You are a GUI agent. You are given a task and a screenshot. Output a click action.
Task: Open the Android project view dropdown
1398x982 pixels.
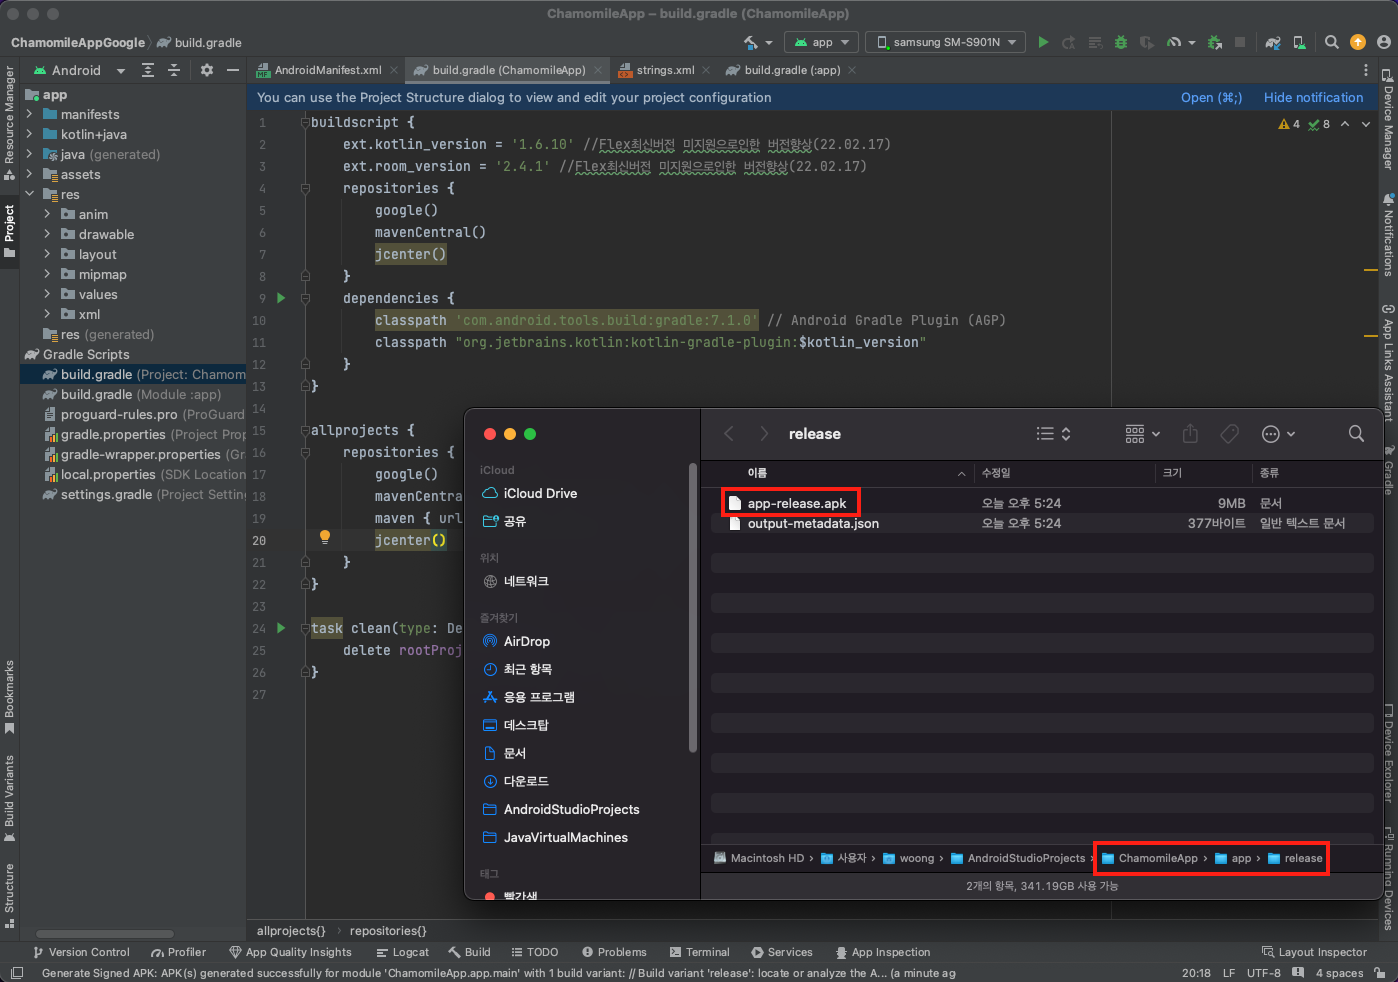[x=80, y=70]
